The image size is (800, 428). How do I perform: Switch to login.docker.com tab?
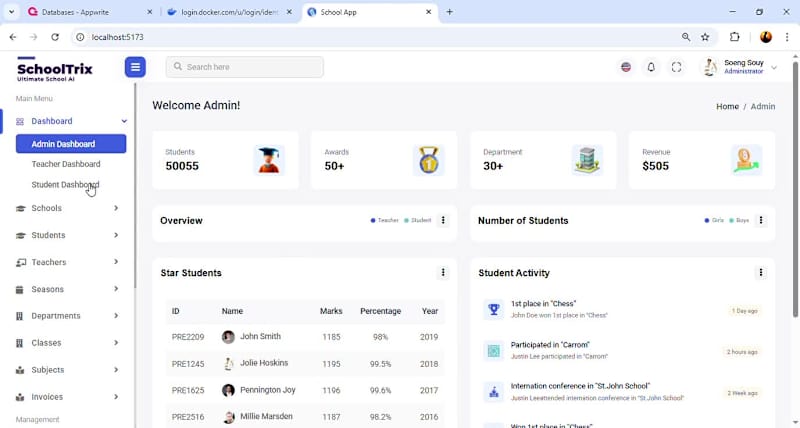(x=229, y=12)
